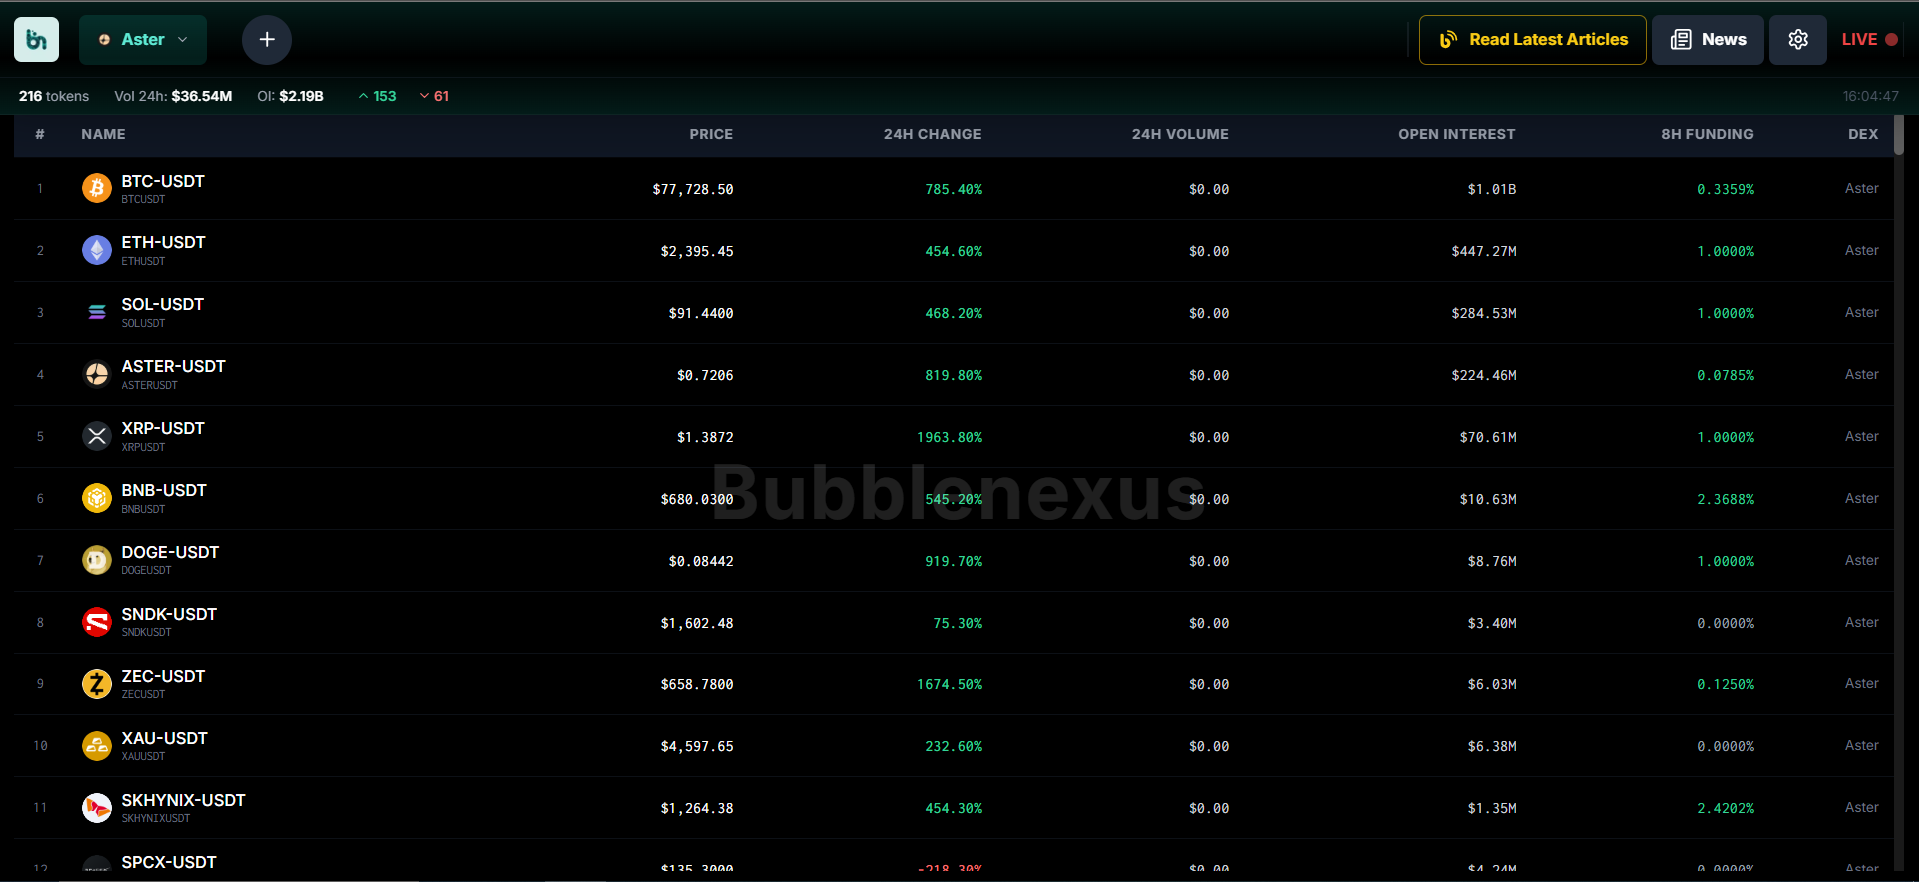Screen dimensions: 1919x882
Task: Click the table vertical scrollbar
Action: tap(1899, 135)
